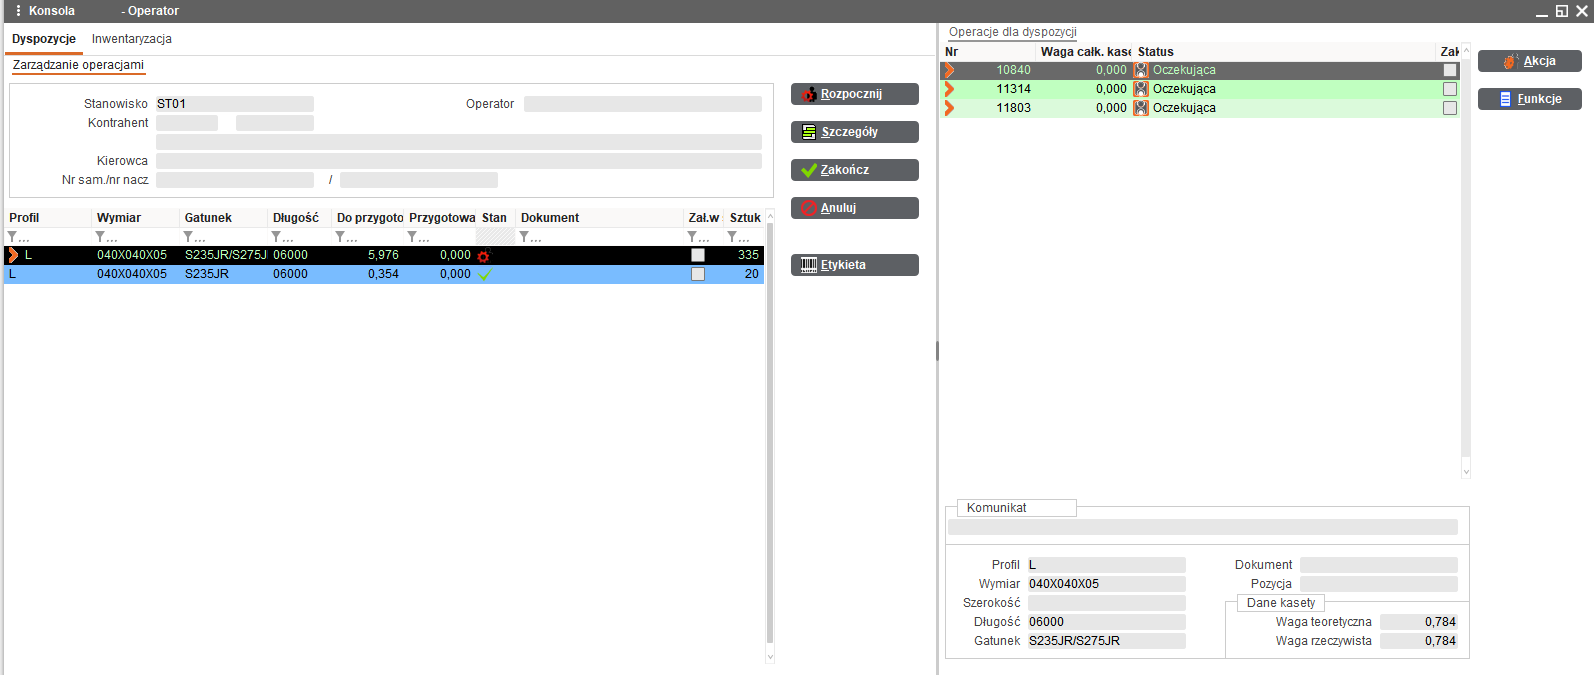Click the red prohibition icon on Anuluj
Screen dimensions: 1594x675
pyautogui.click(x=809, y=208)
